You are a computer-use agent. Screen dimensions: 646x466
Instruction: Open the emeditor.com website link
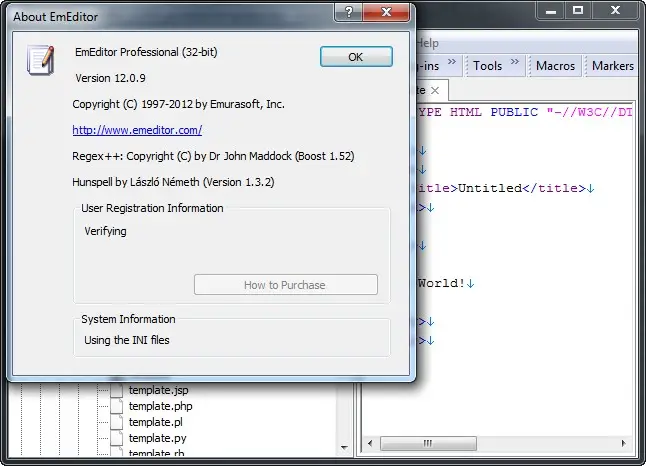pos(137,130)
